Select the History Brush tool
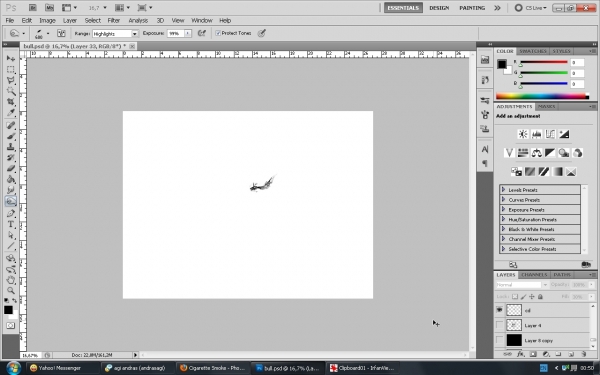Viewport: 600px width, 375px height. coord(11,157)
